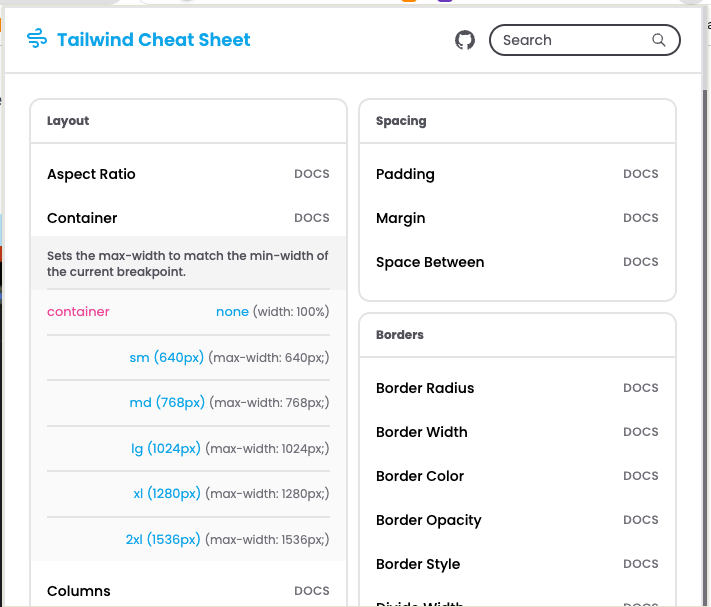The height and width of the screenshot is (607, 711).
Task: Click the pink 'container' class name
Action: 78,312
